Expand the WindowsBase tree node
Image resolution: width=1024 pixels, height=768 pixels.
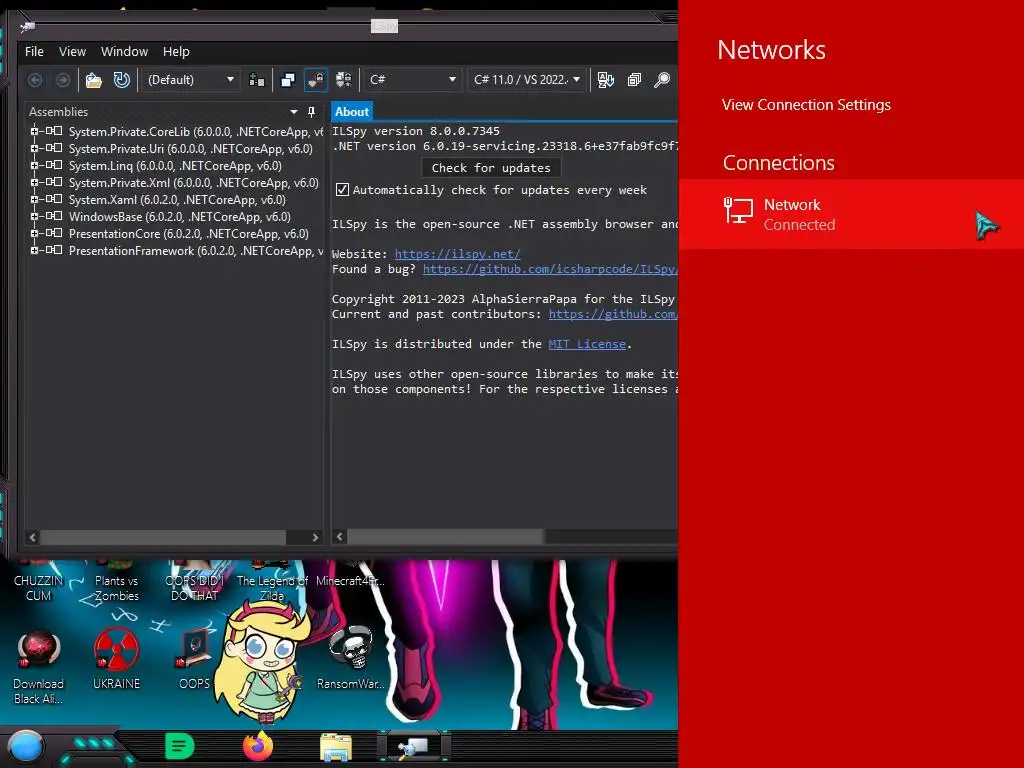(34, 216)
